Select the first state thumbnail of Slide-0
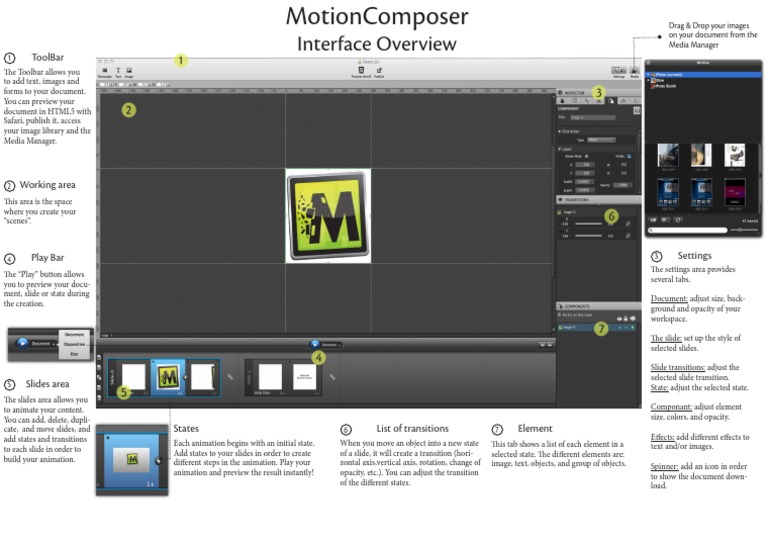The image size is (768, 543). pos(134,377)
